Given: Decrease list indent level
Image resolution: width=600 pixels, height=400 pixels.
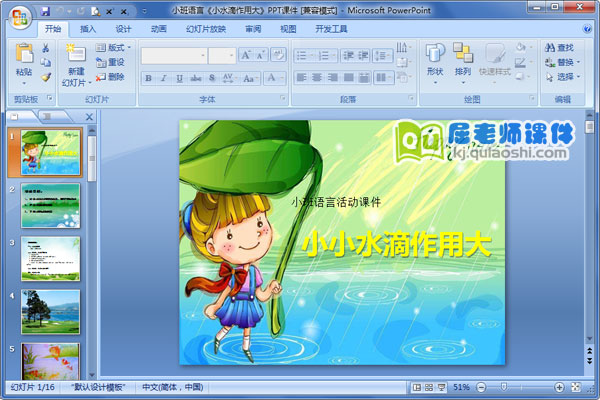Looking at the screenshot, I should point(348,56).
